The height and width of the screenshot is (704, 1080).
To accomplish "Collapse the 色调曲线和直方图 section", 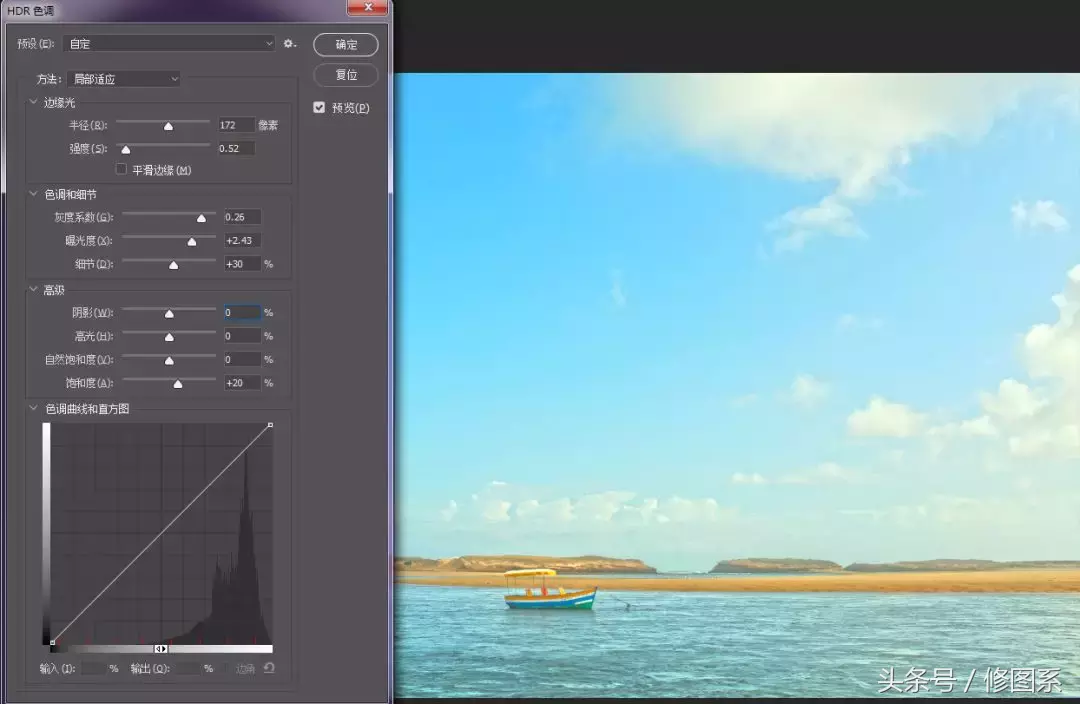I will (33, 408).
